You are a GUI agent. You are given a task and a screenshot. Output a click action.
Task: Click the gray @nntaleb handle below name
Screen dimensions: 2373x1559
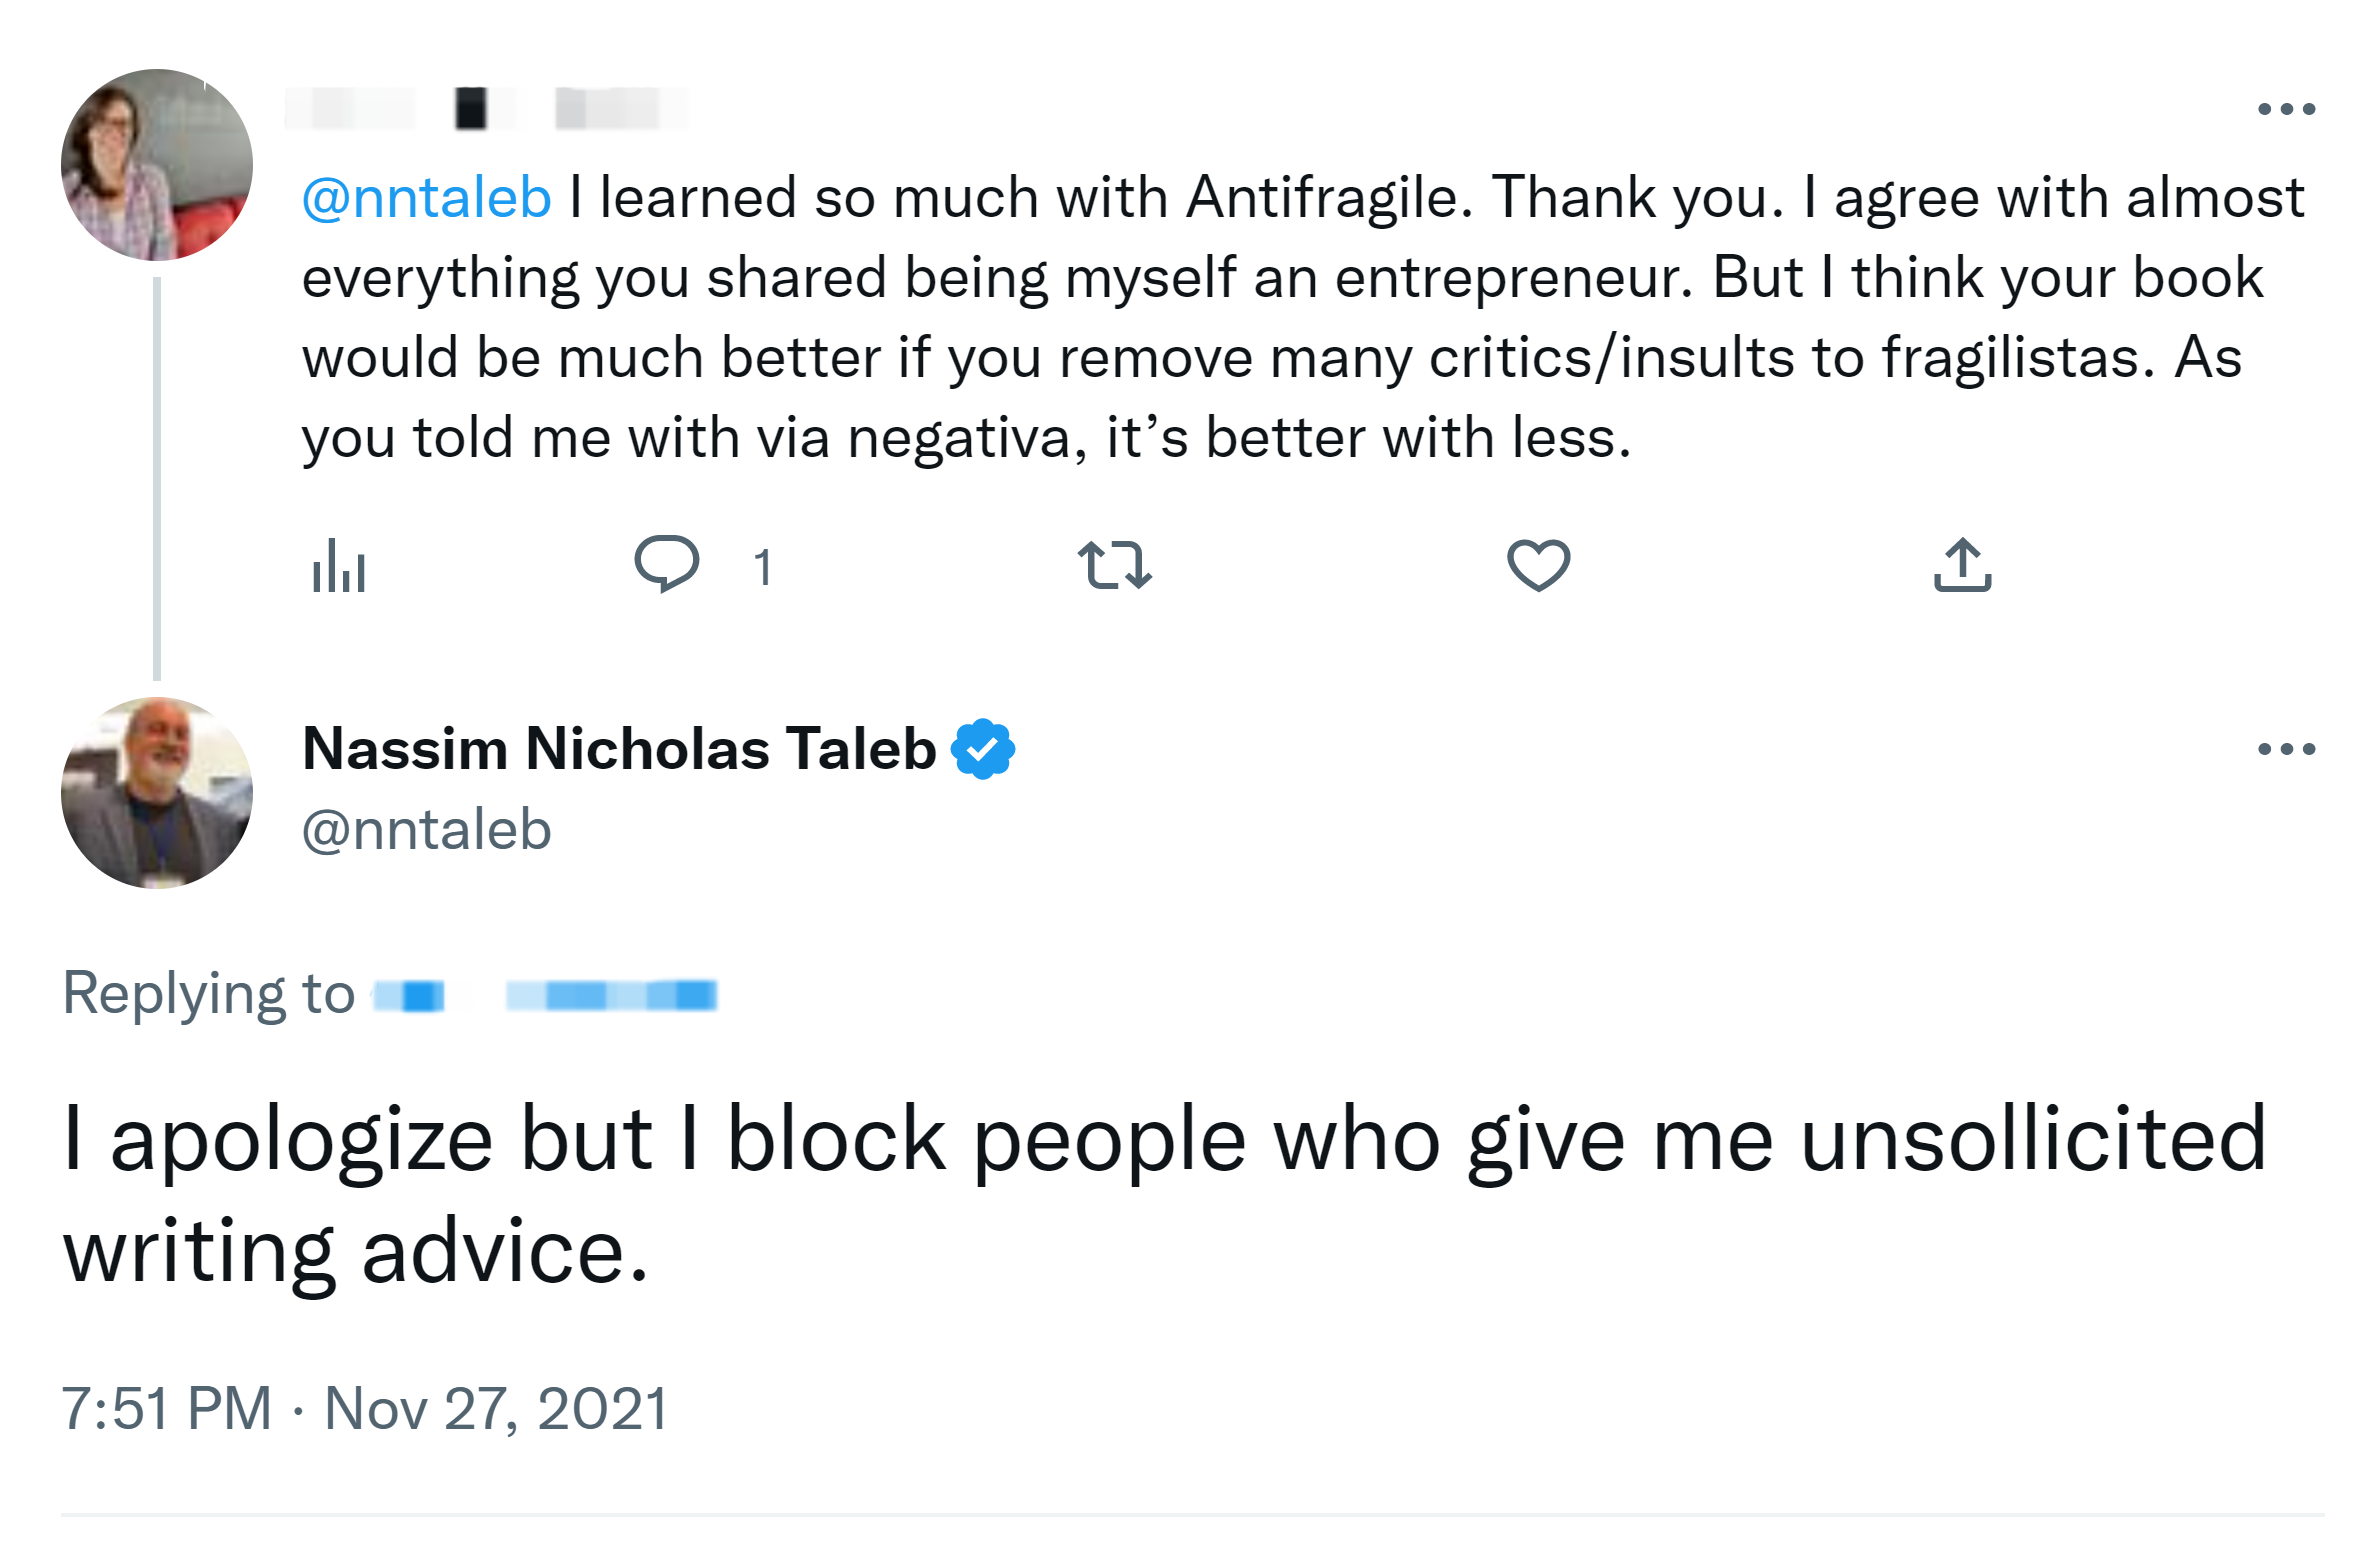(426, 830)
